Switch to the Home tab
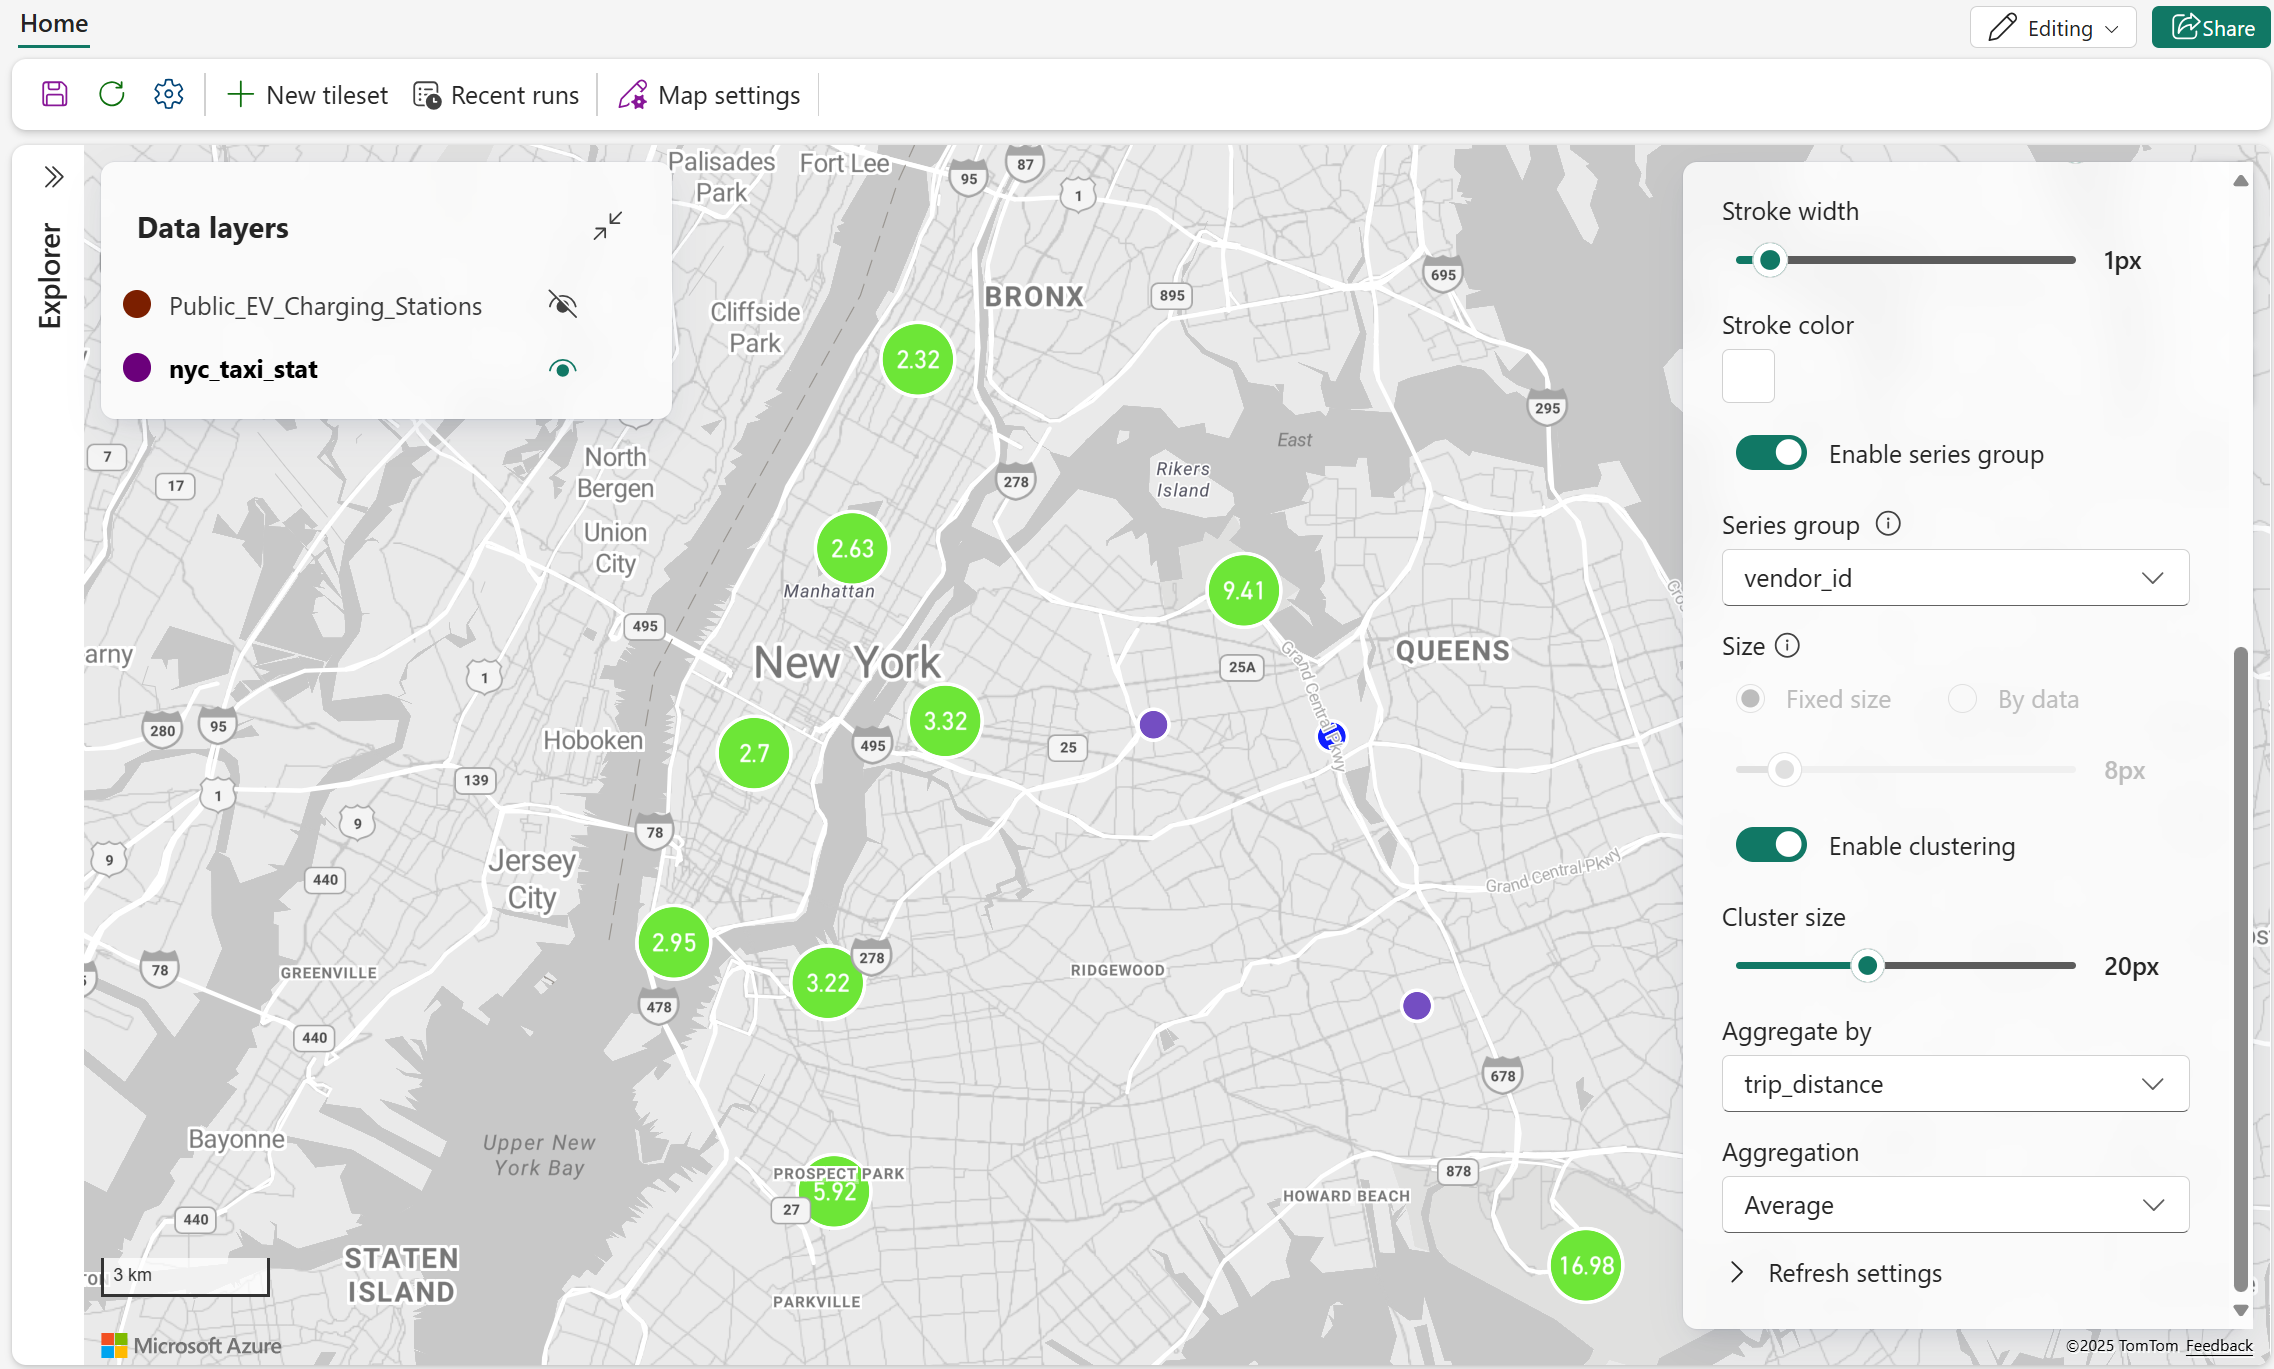 (x=54, y=24)
